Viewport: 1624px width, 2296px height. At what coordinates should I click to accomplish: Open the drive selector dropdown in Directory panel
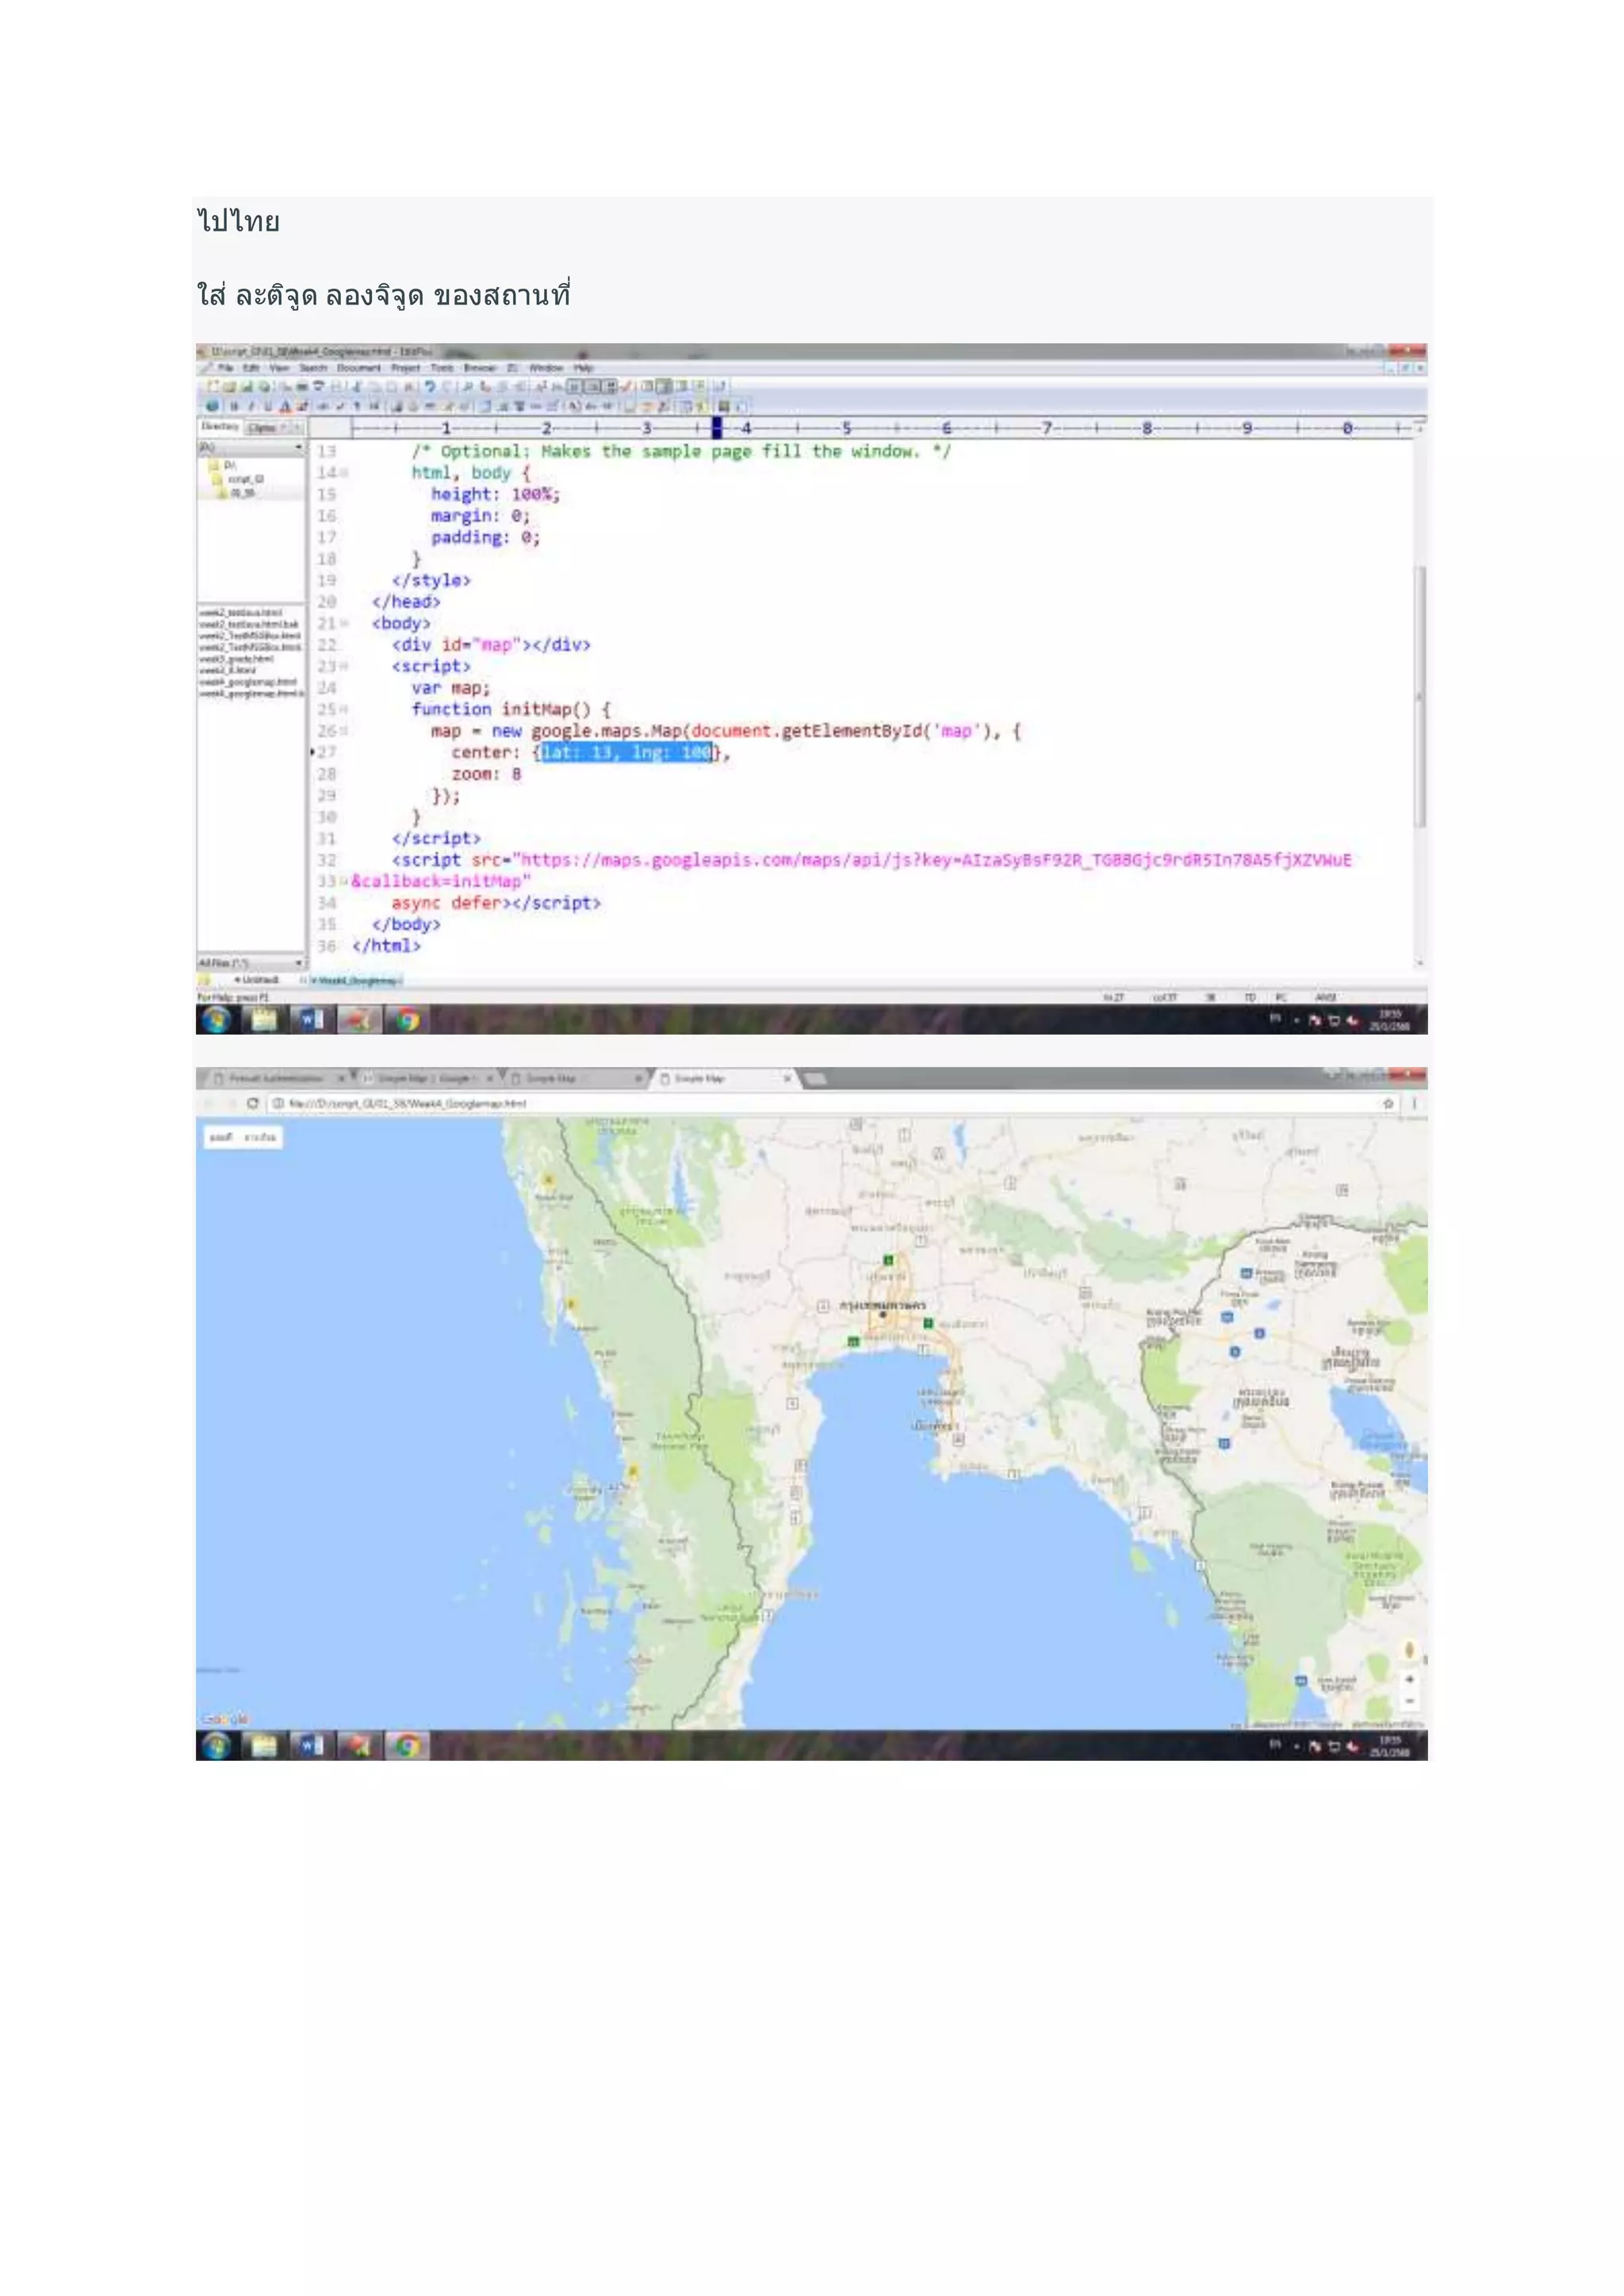298,448
